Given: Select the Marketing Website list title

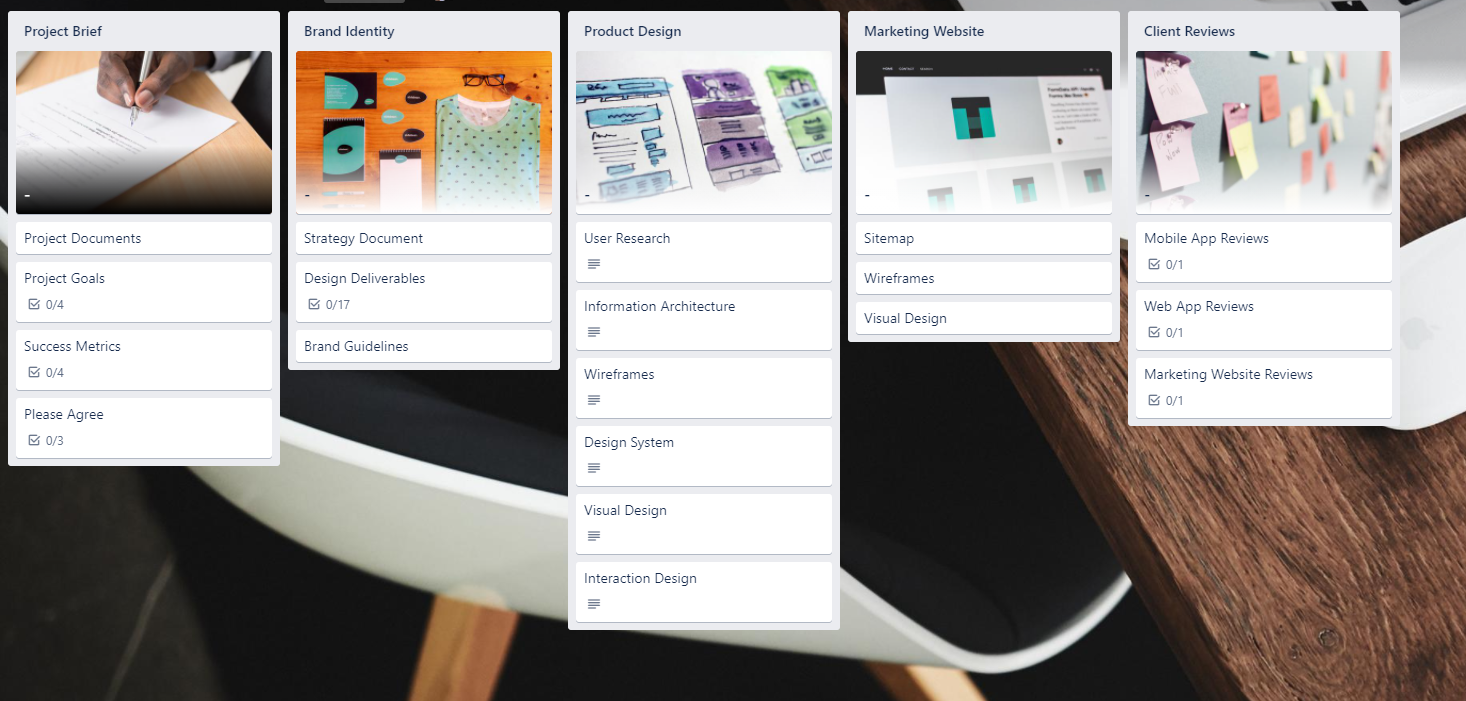Looking at the screenshot, I should [x=924, y=31].
